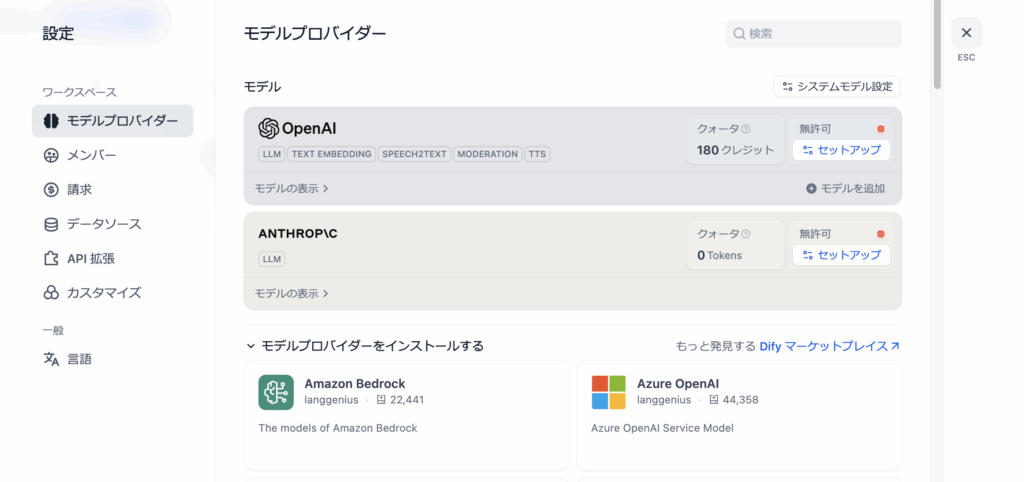
Task: Click the red status indicator for OpenAI
Action: click(x=881, y=129)
